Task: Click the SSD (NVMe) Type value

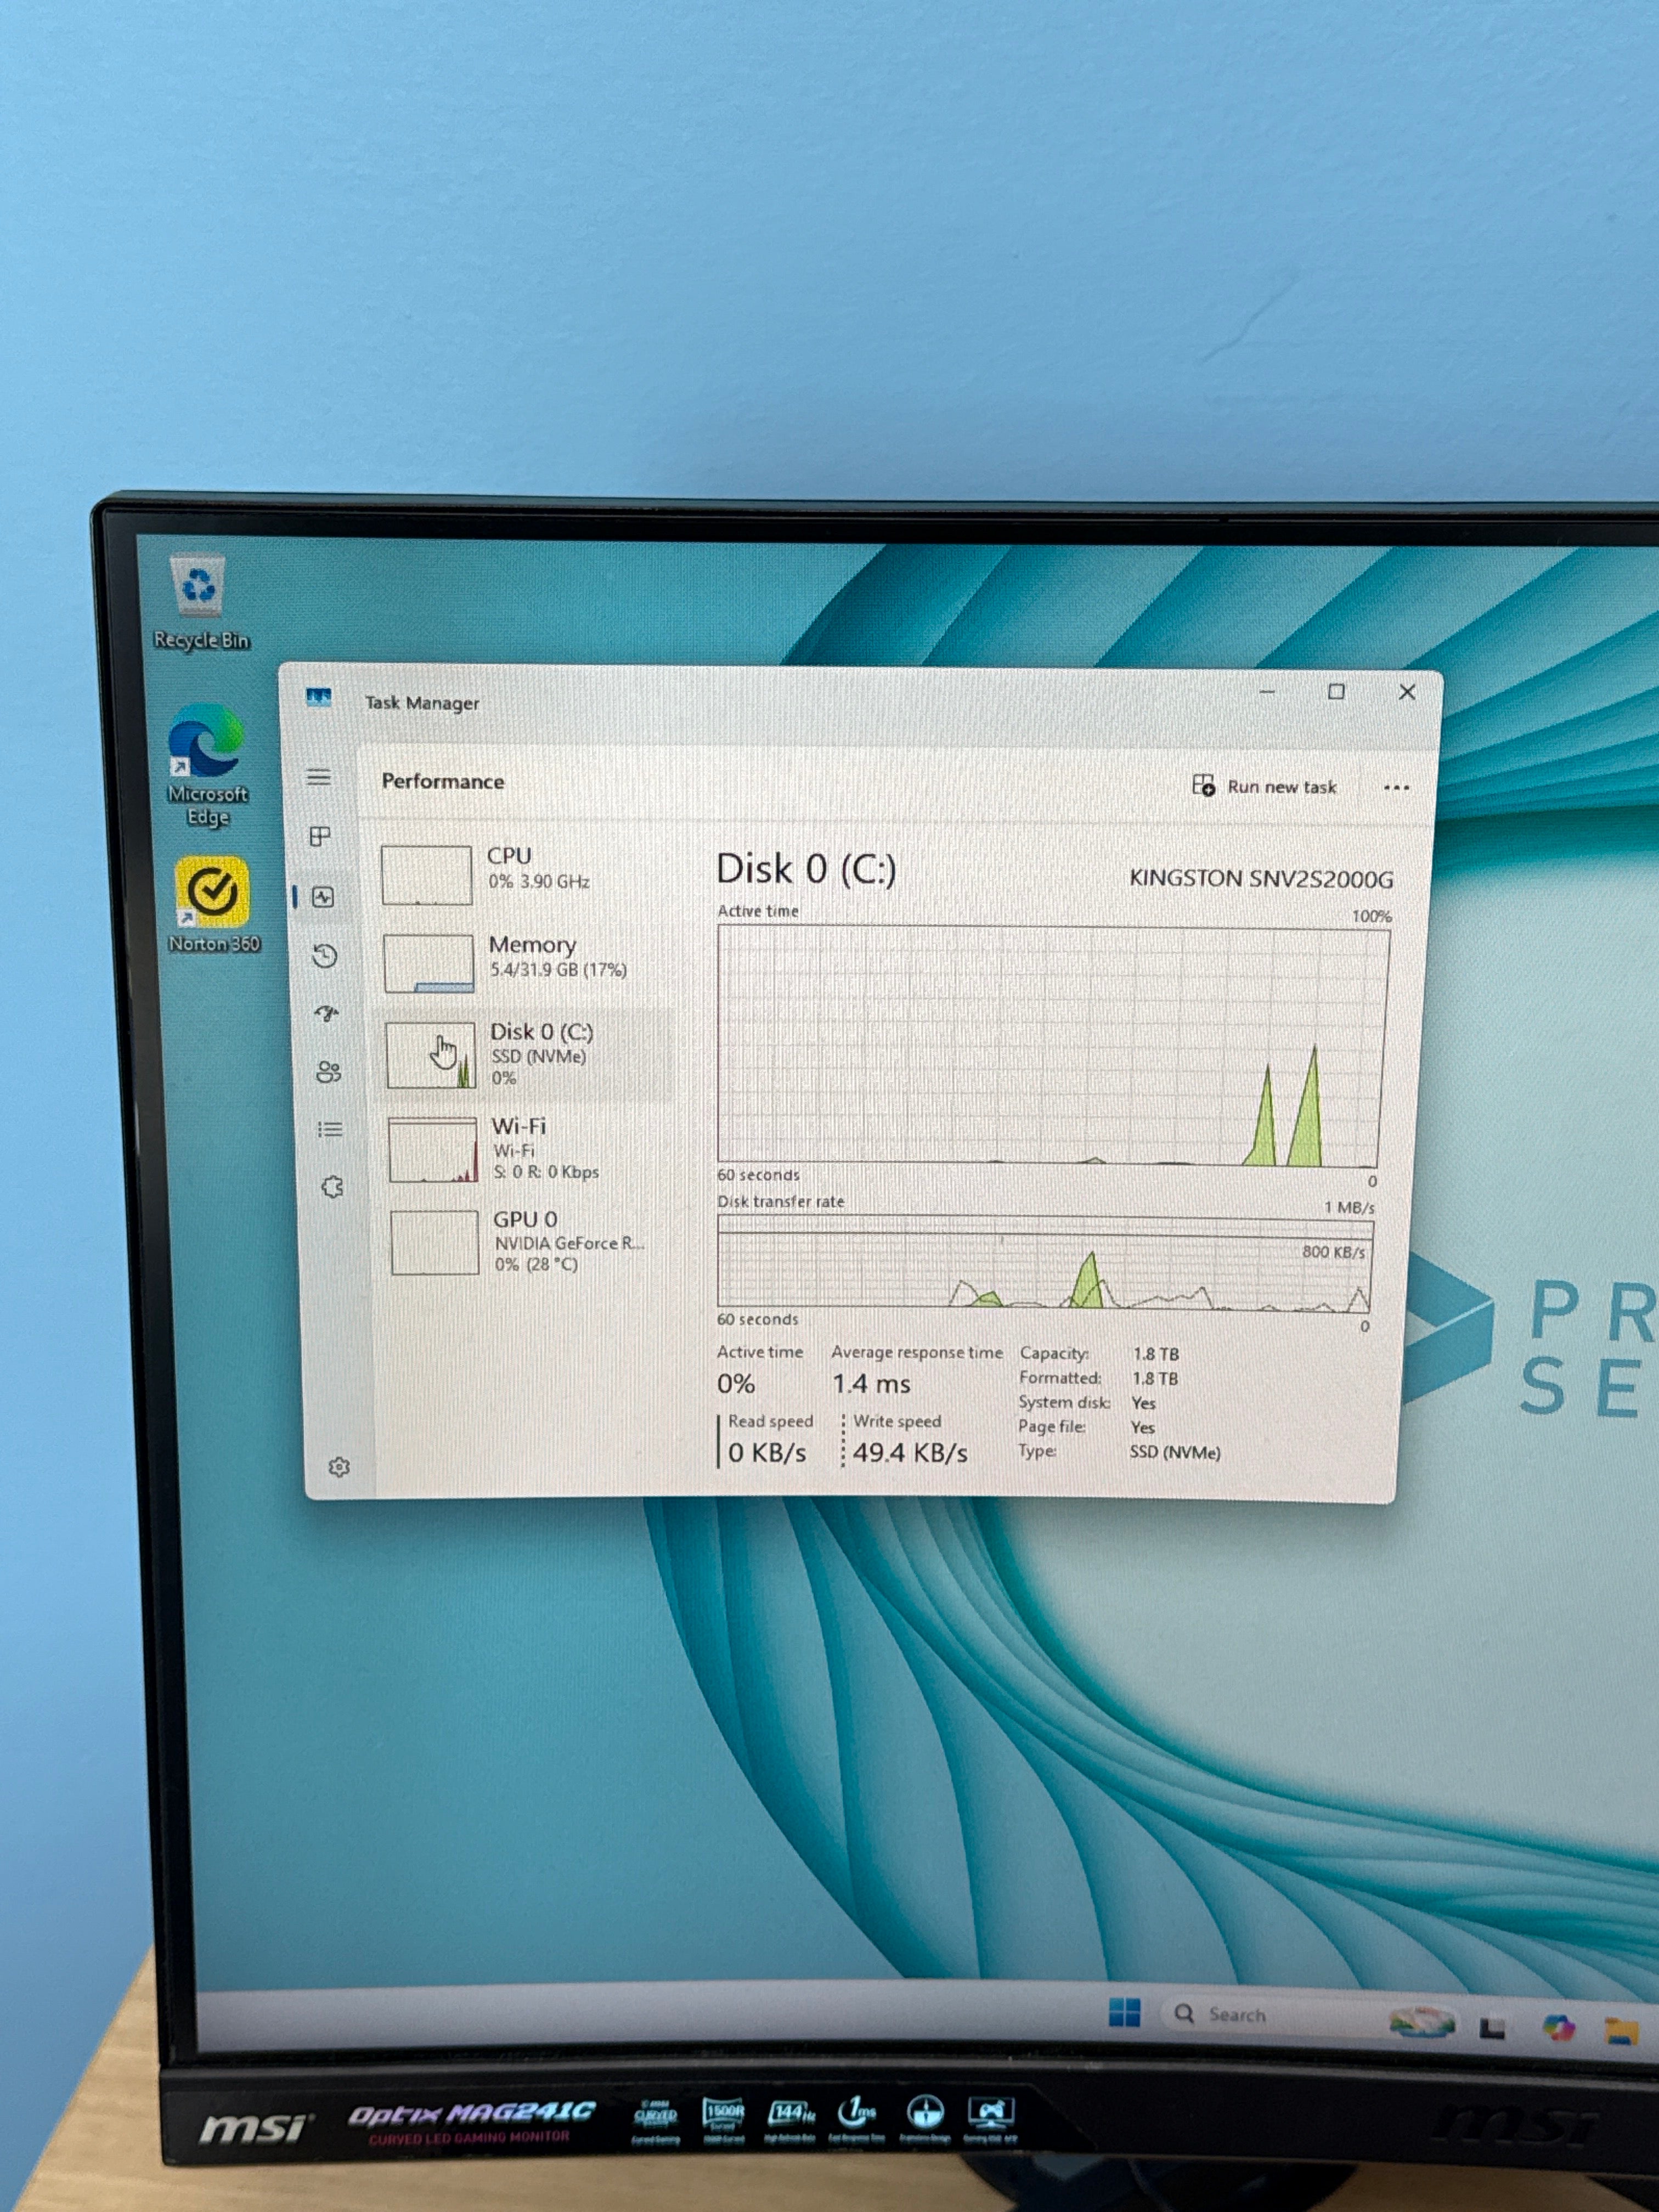Action: [x=1175, y=1452]
